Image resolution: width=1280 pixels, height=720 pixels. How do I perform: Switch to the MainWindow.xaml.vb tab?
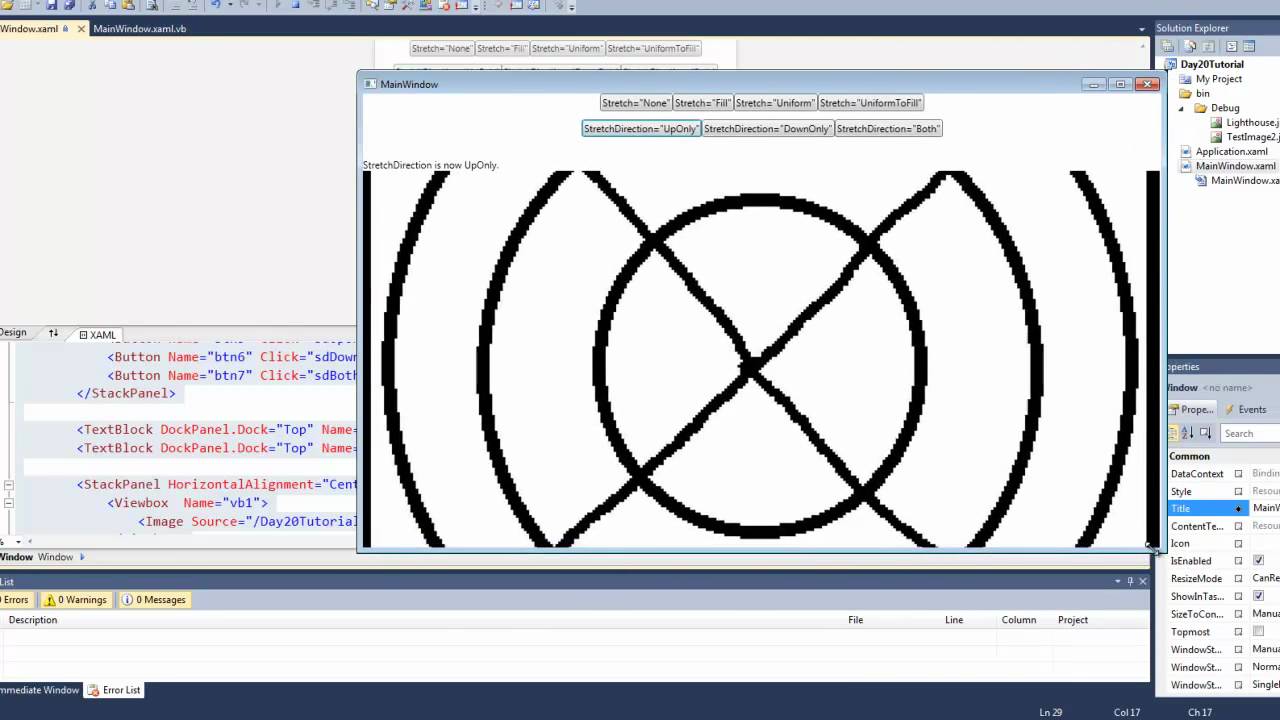point(139,29)
